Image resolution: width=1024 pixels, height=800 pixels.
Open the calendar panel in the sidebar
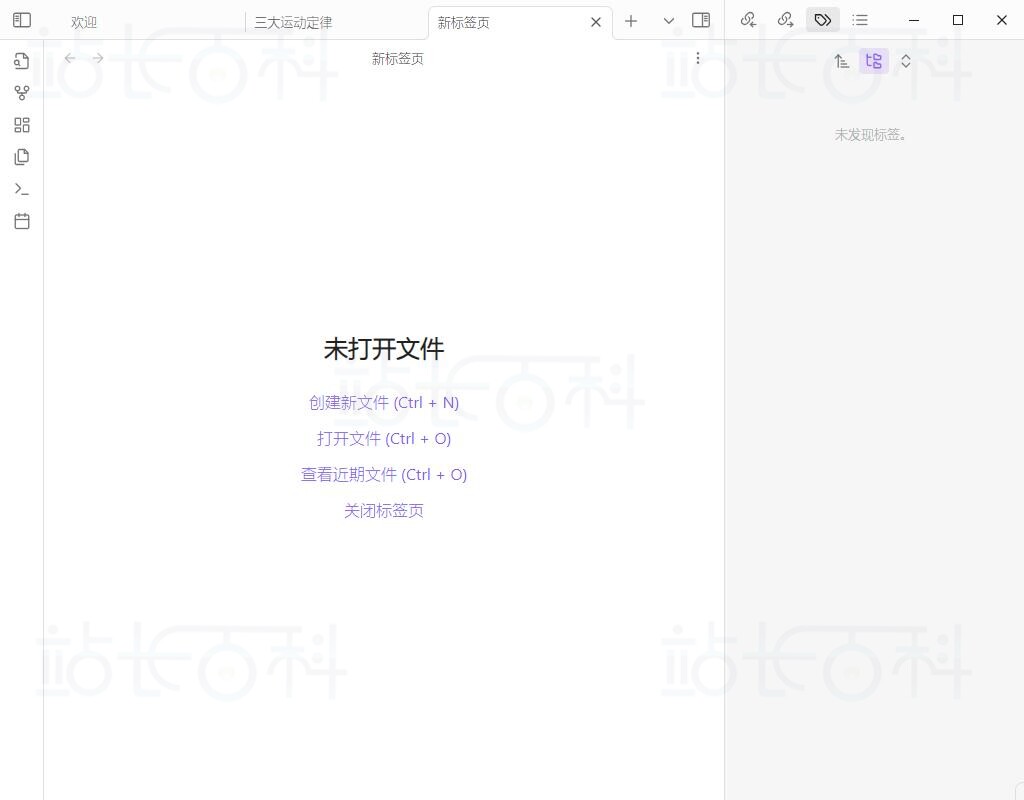point(21,221)
